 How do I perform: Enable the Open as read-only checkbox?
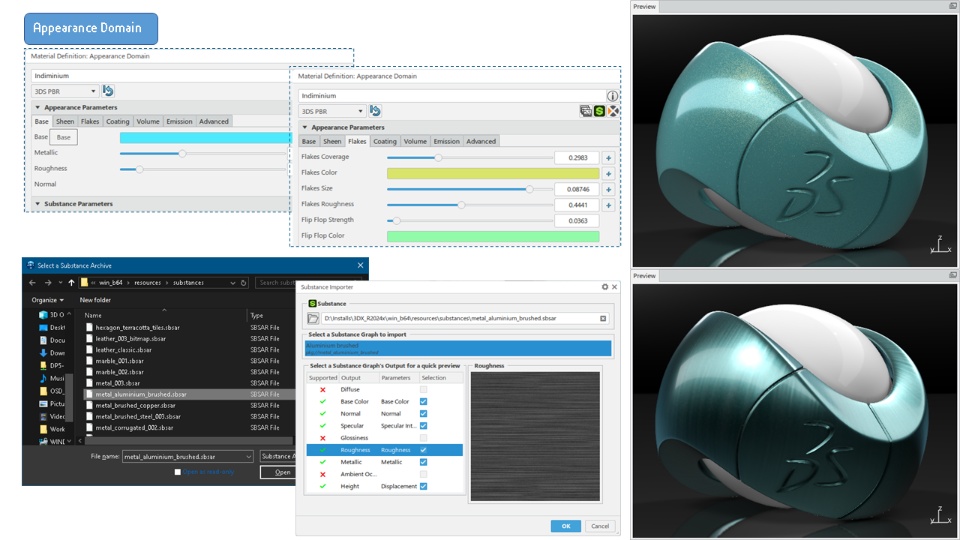[x=178, y=472]
